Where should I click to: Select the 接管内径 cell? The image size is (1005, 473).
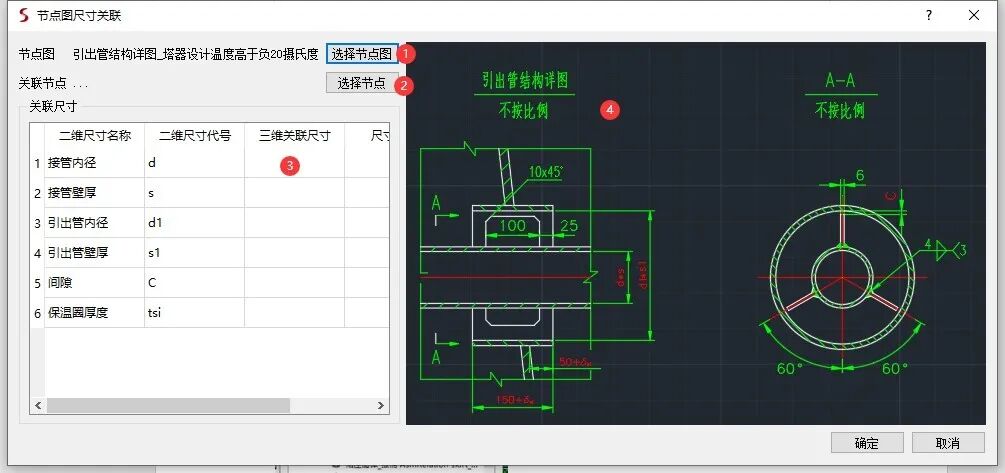pyautogui.click(x=94, y=163)
